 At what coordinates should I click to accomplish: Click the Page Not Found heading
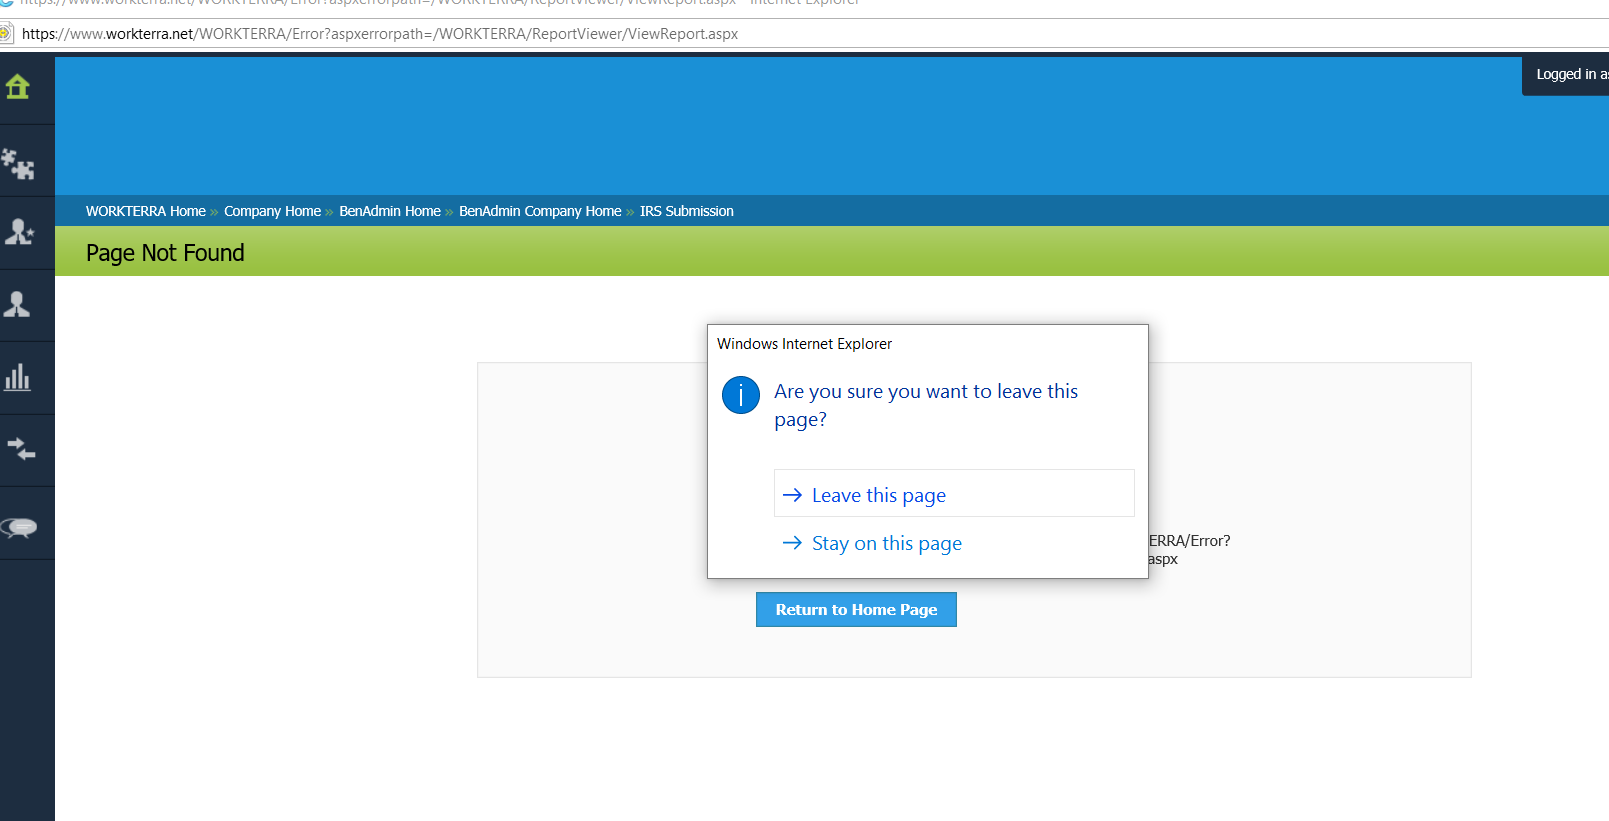[x=165, y=253]
